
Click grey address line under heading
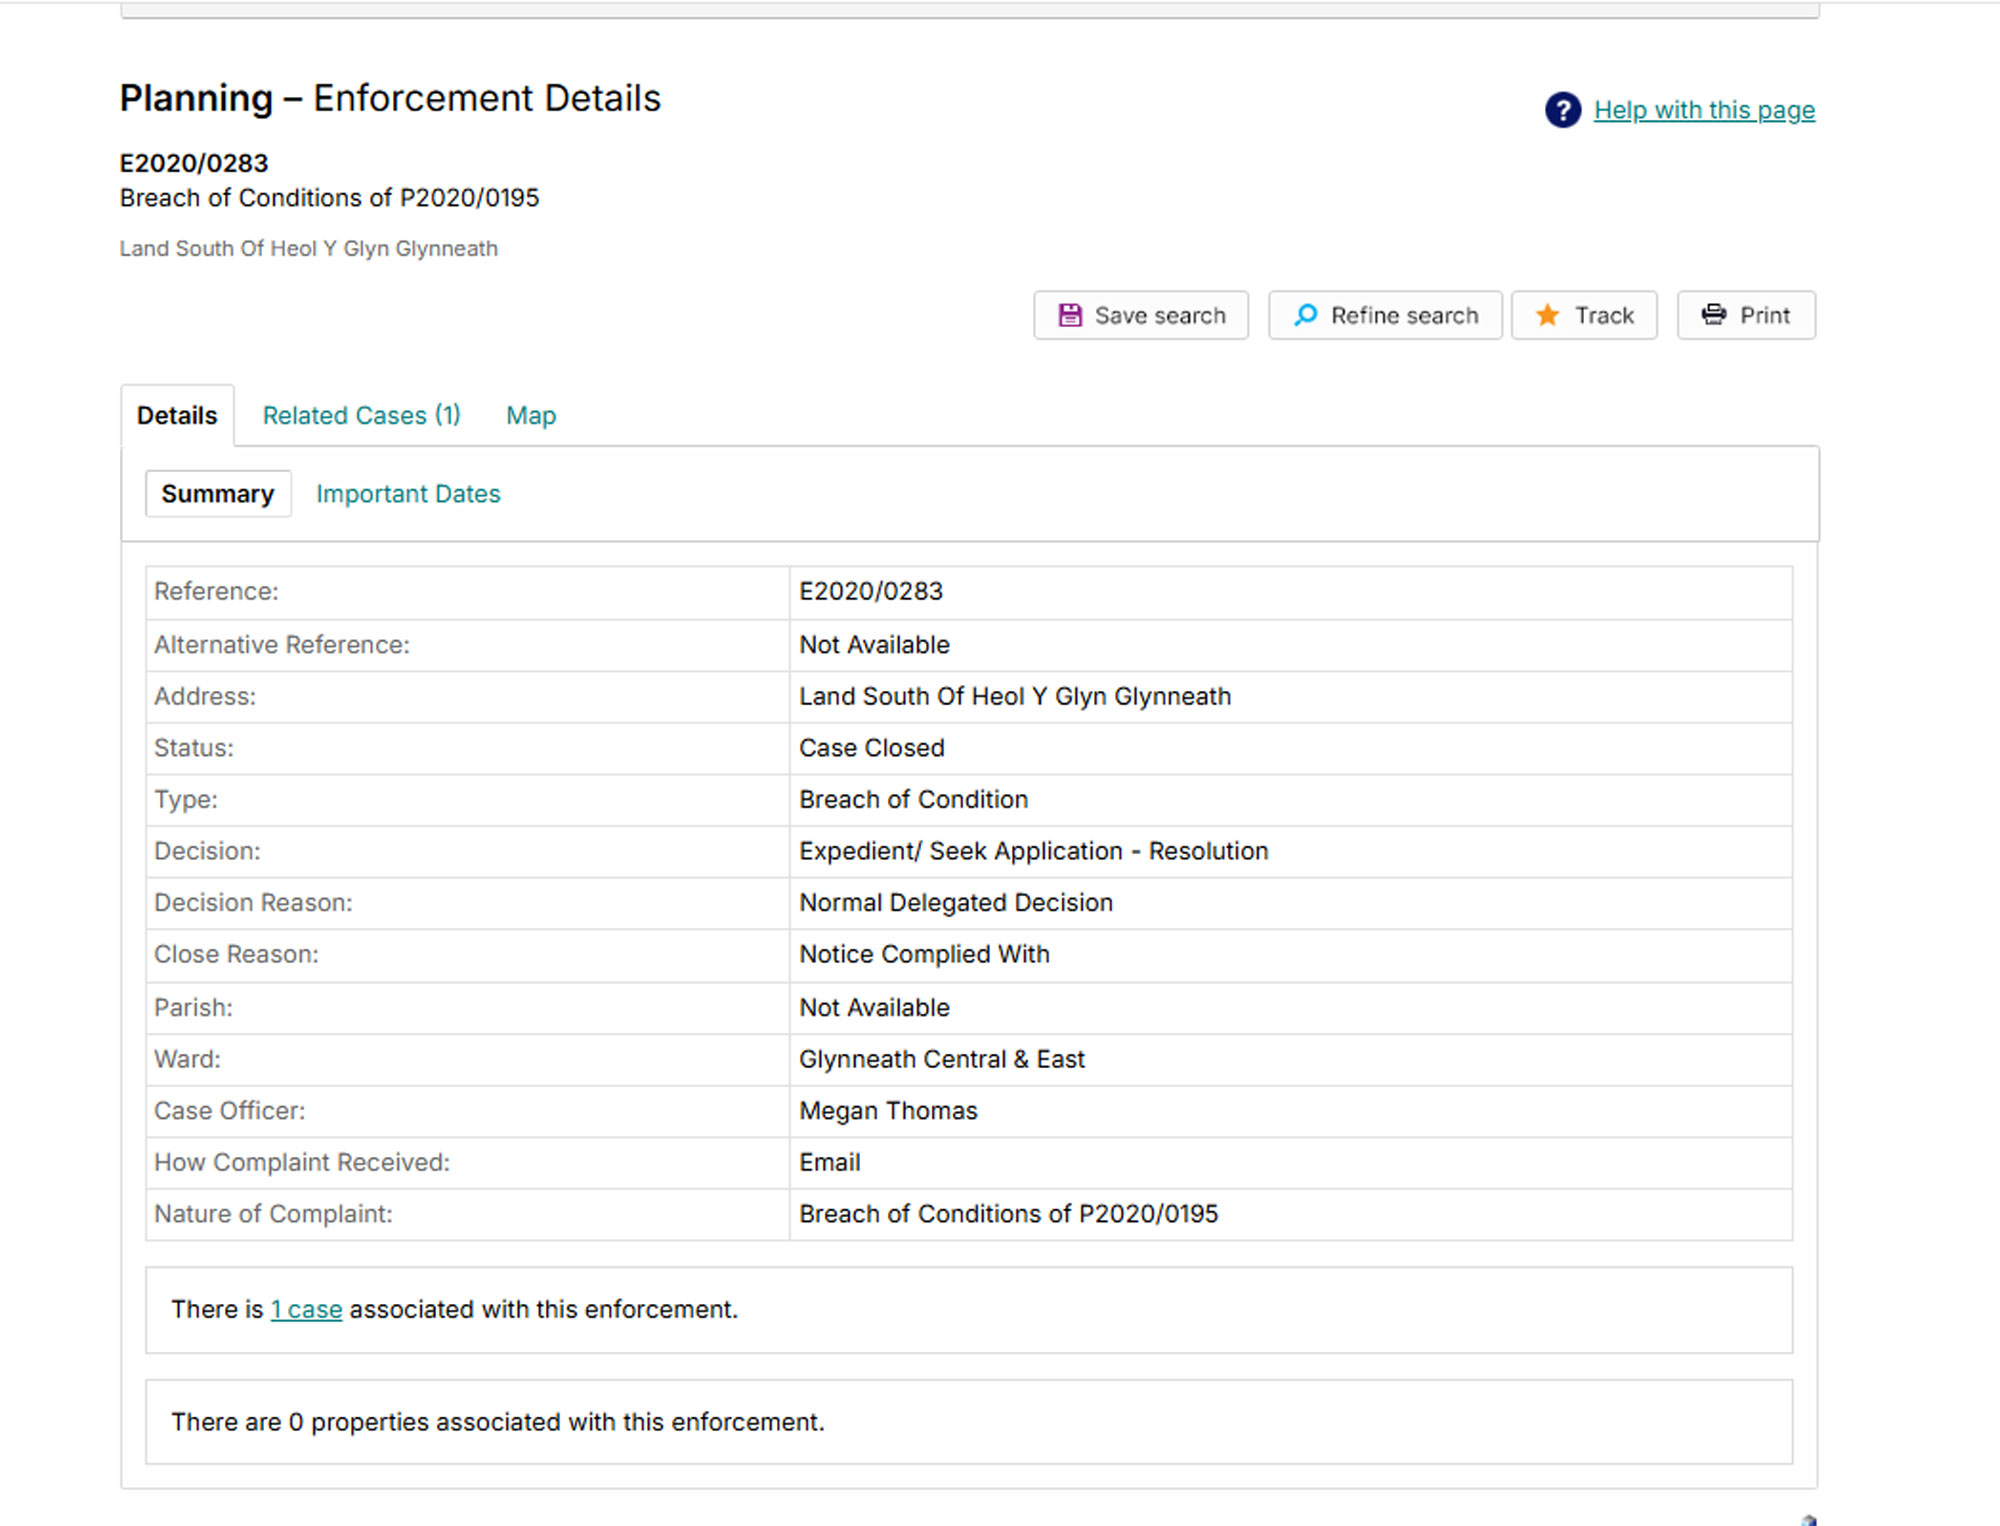point(308,248)
